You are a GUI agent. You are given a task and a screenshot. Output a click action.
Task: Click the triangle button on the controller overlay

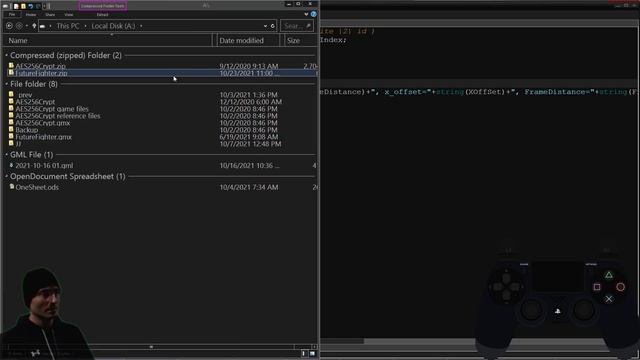(609, 275)
